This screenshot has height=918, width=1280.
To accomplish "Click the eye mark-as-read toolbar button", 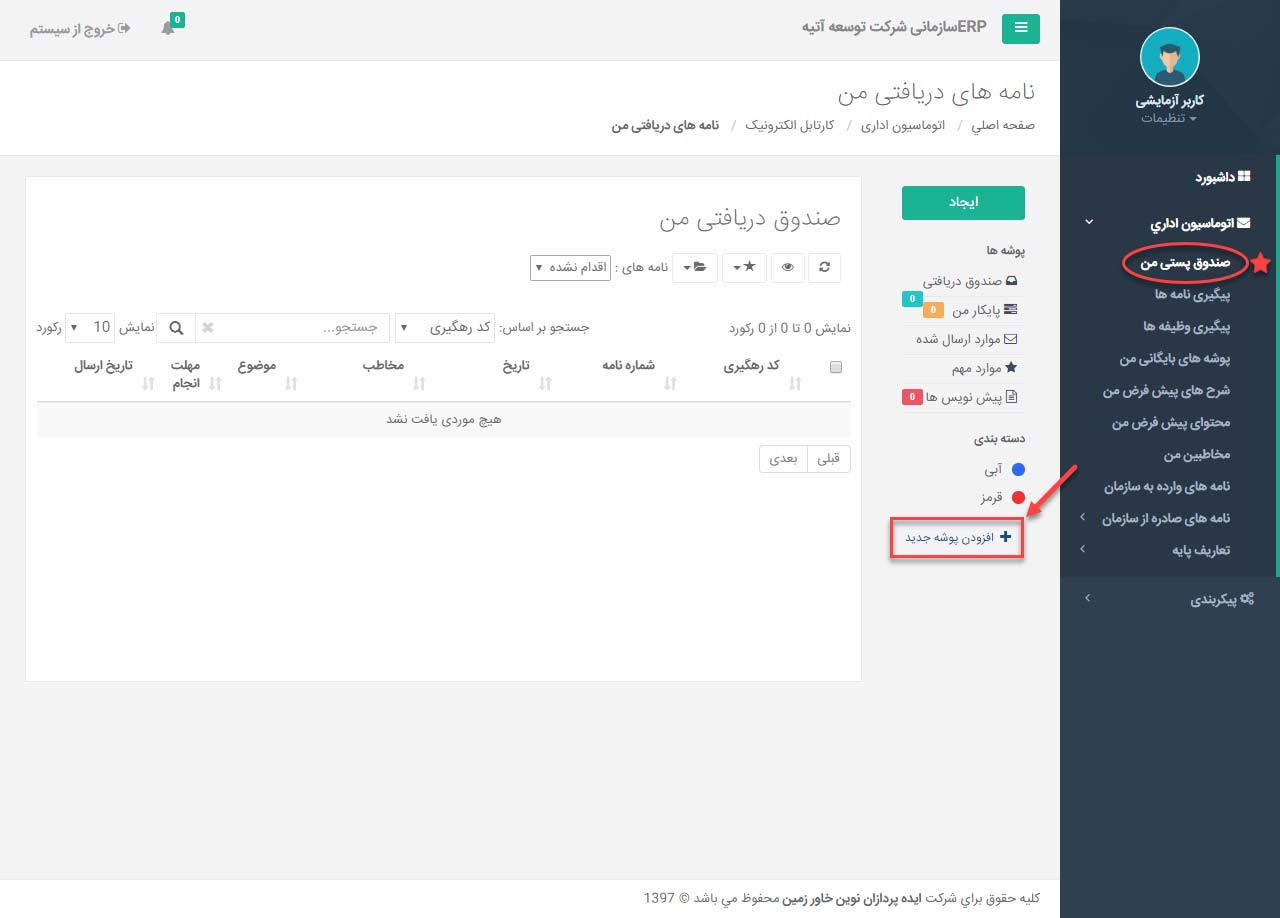I will pyautogui.click(x=788, y=268).
